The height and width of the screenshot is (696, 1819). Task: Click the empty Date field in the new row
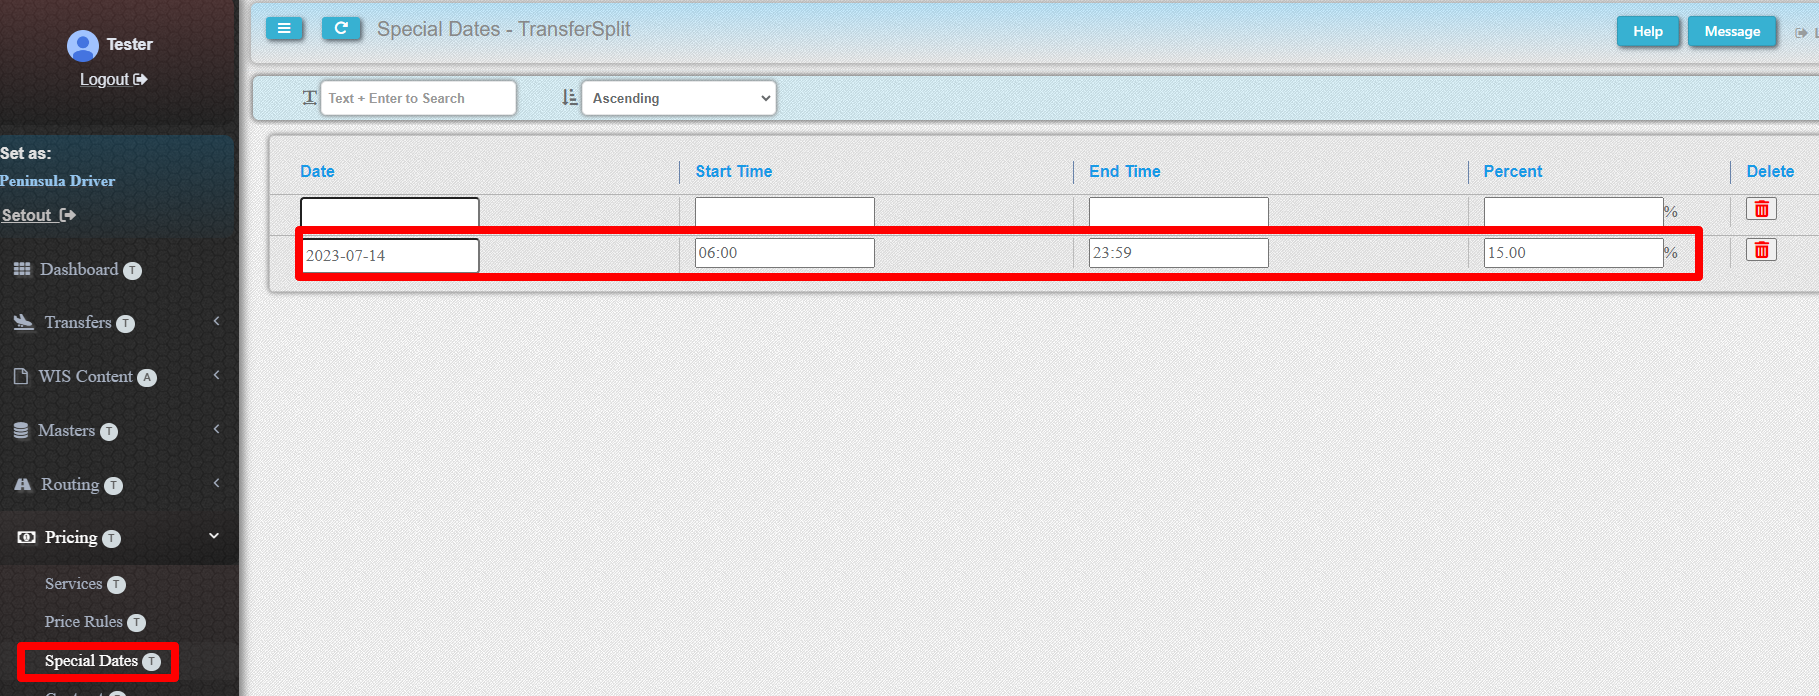tap(389, 213)
